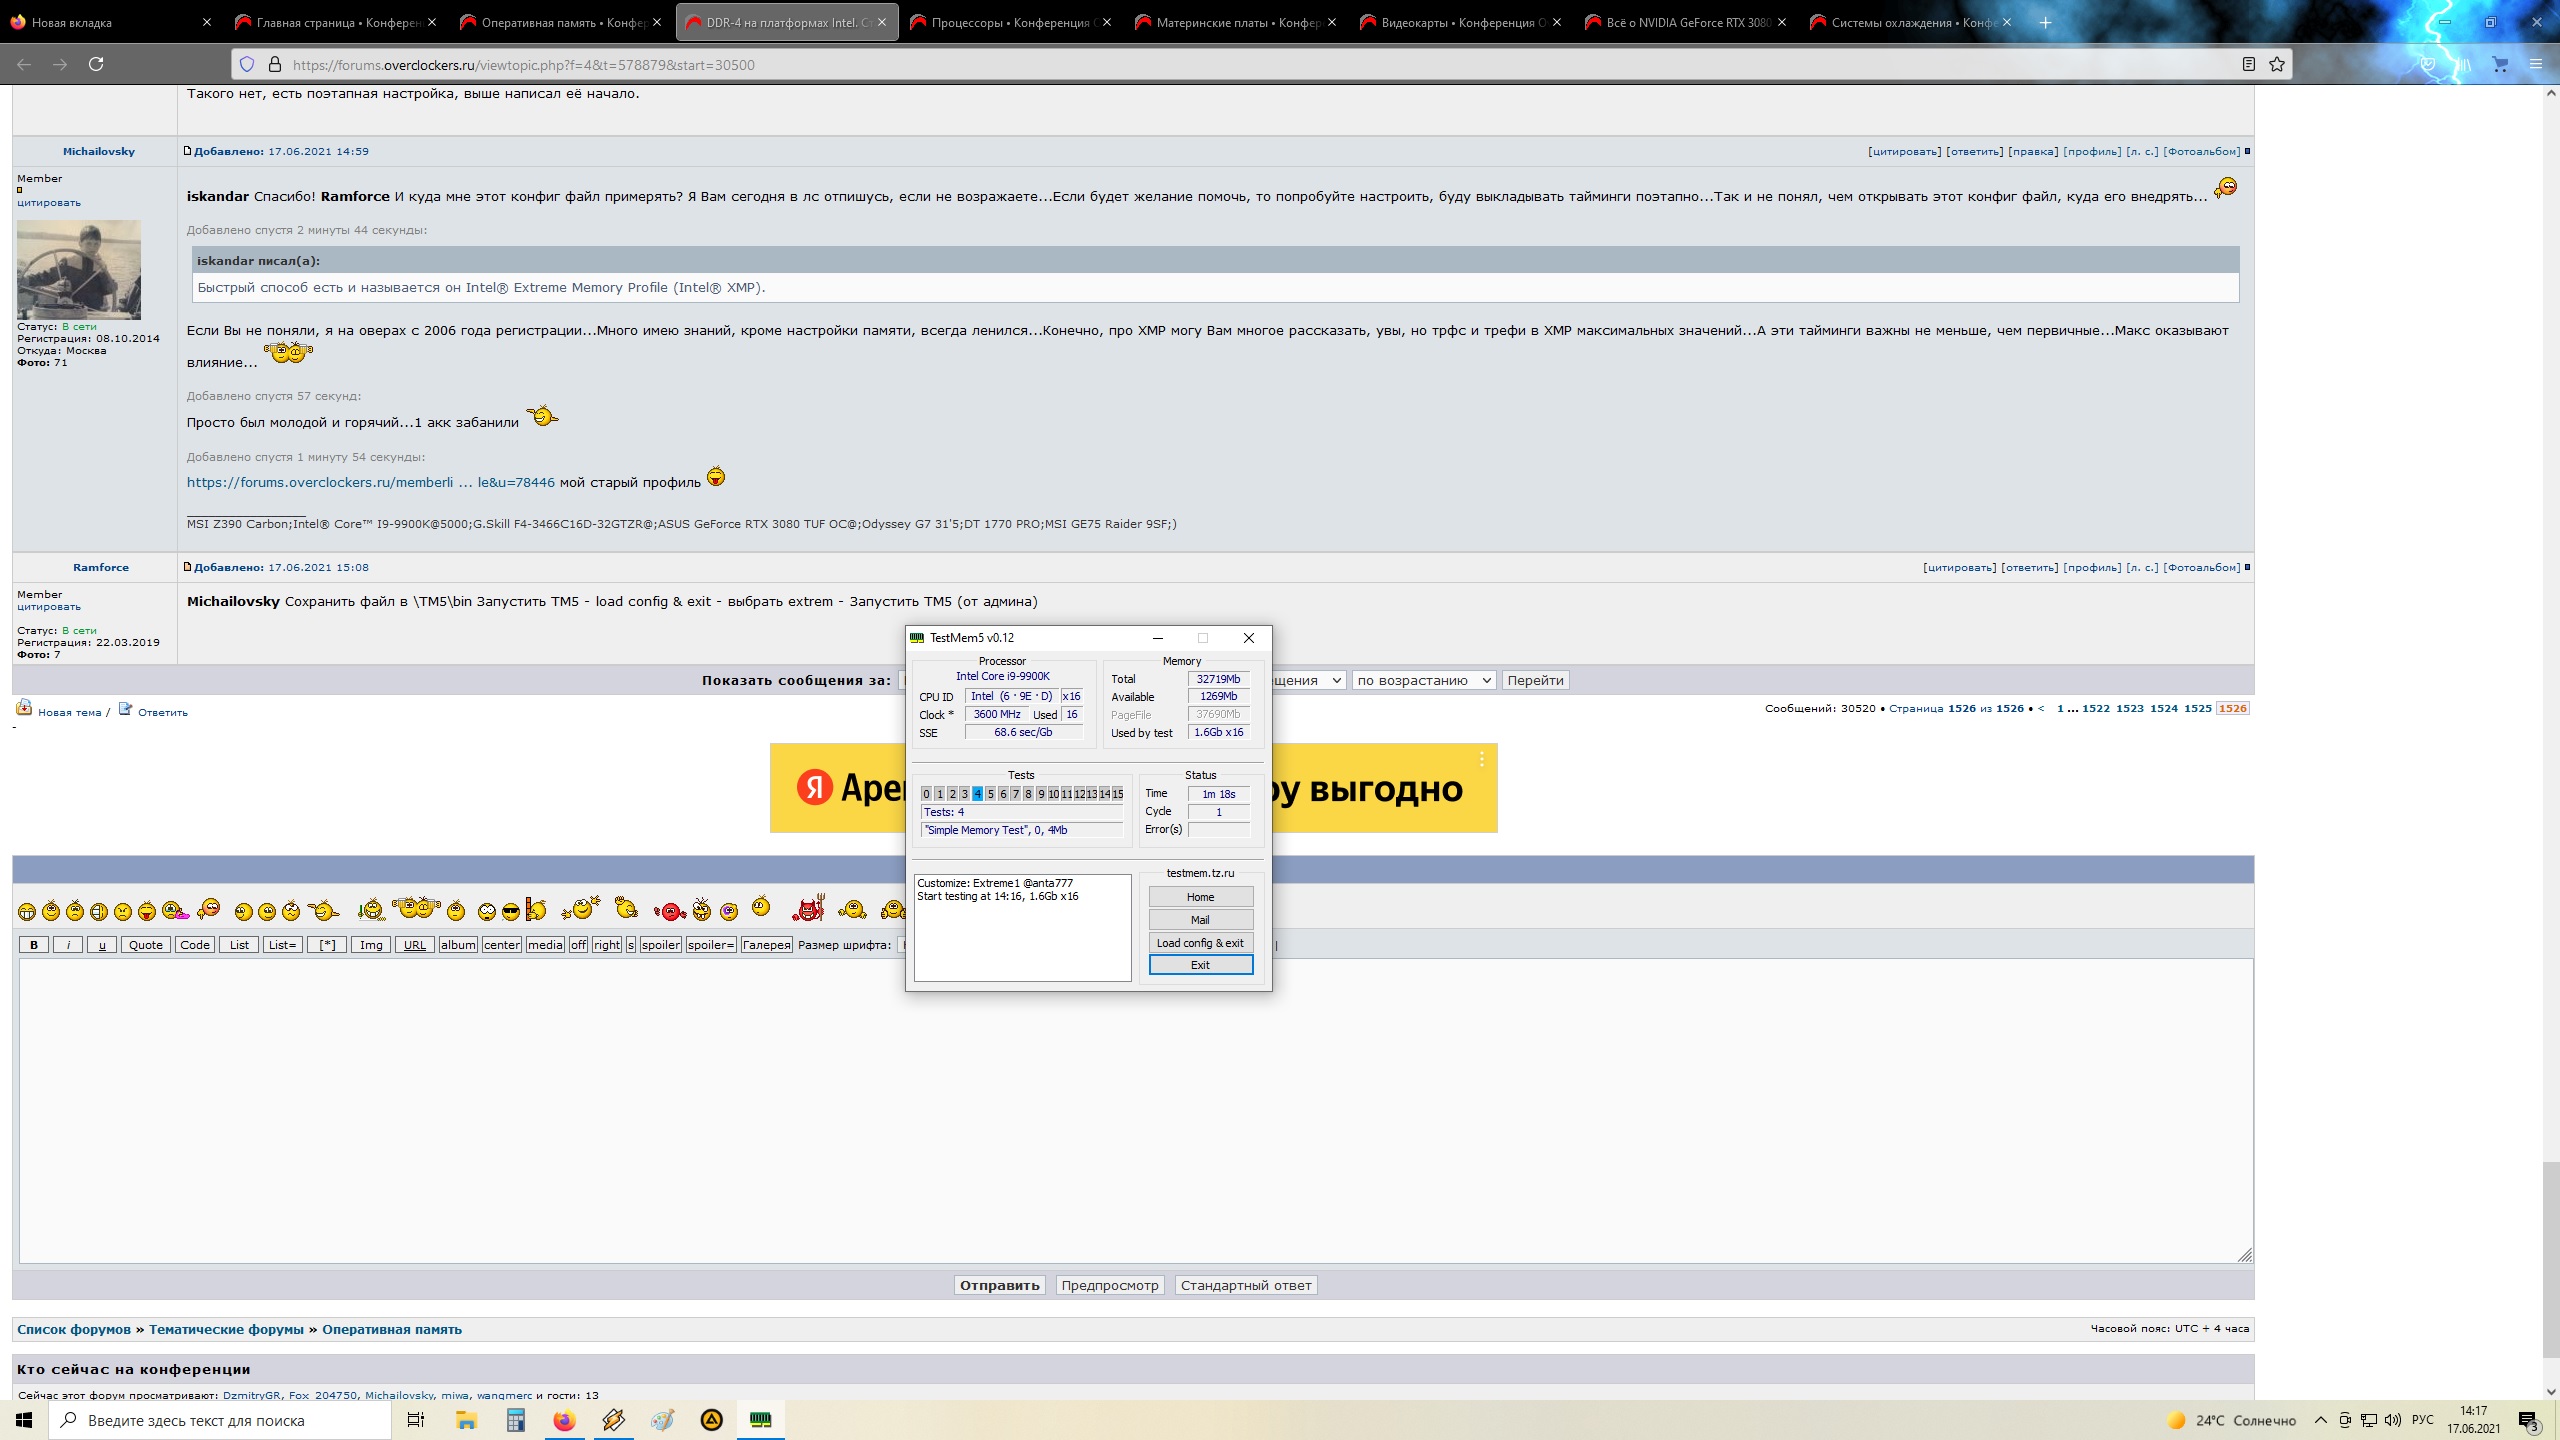Open the dropdown partly hidden behind TestMem5
Viewport: 2560px width, 1440px height.
coord(1308,680)
